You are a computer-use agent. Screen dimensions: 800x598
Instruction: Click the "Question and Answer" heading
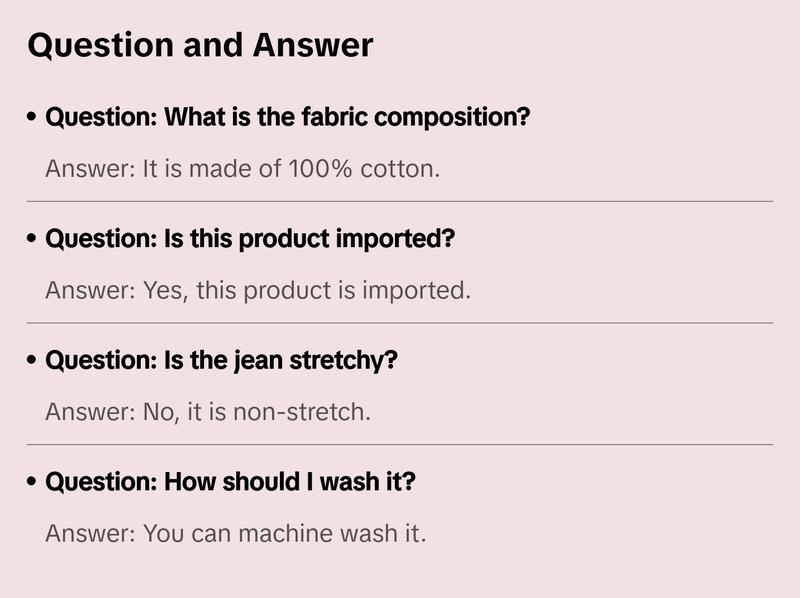tap(200, 45)
